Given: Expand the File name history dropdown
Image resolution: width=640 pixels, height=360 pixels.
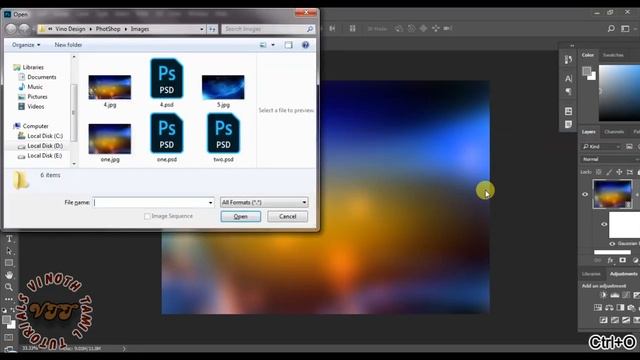Looking at the screenshot, I should pyautogui.click(x=210, y=202).
